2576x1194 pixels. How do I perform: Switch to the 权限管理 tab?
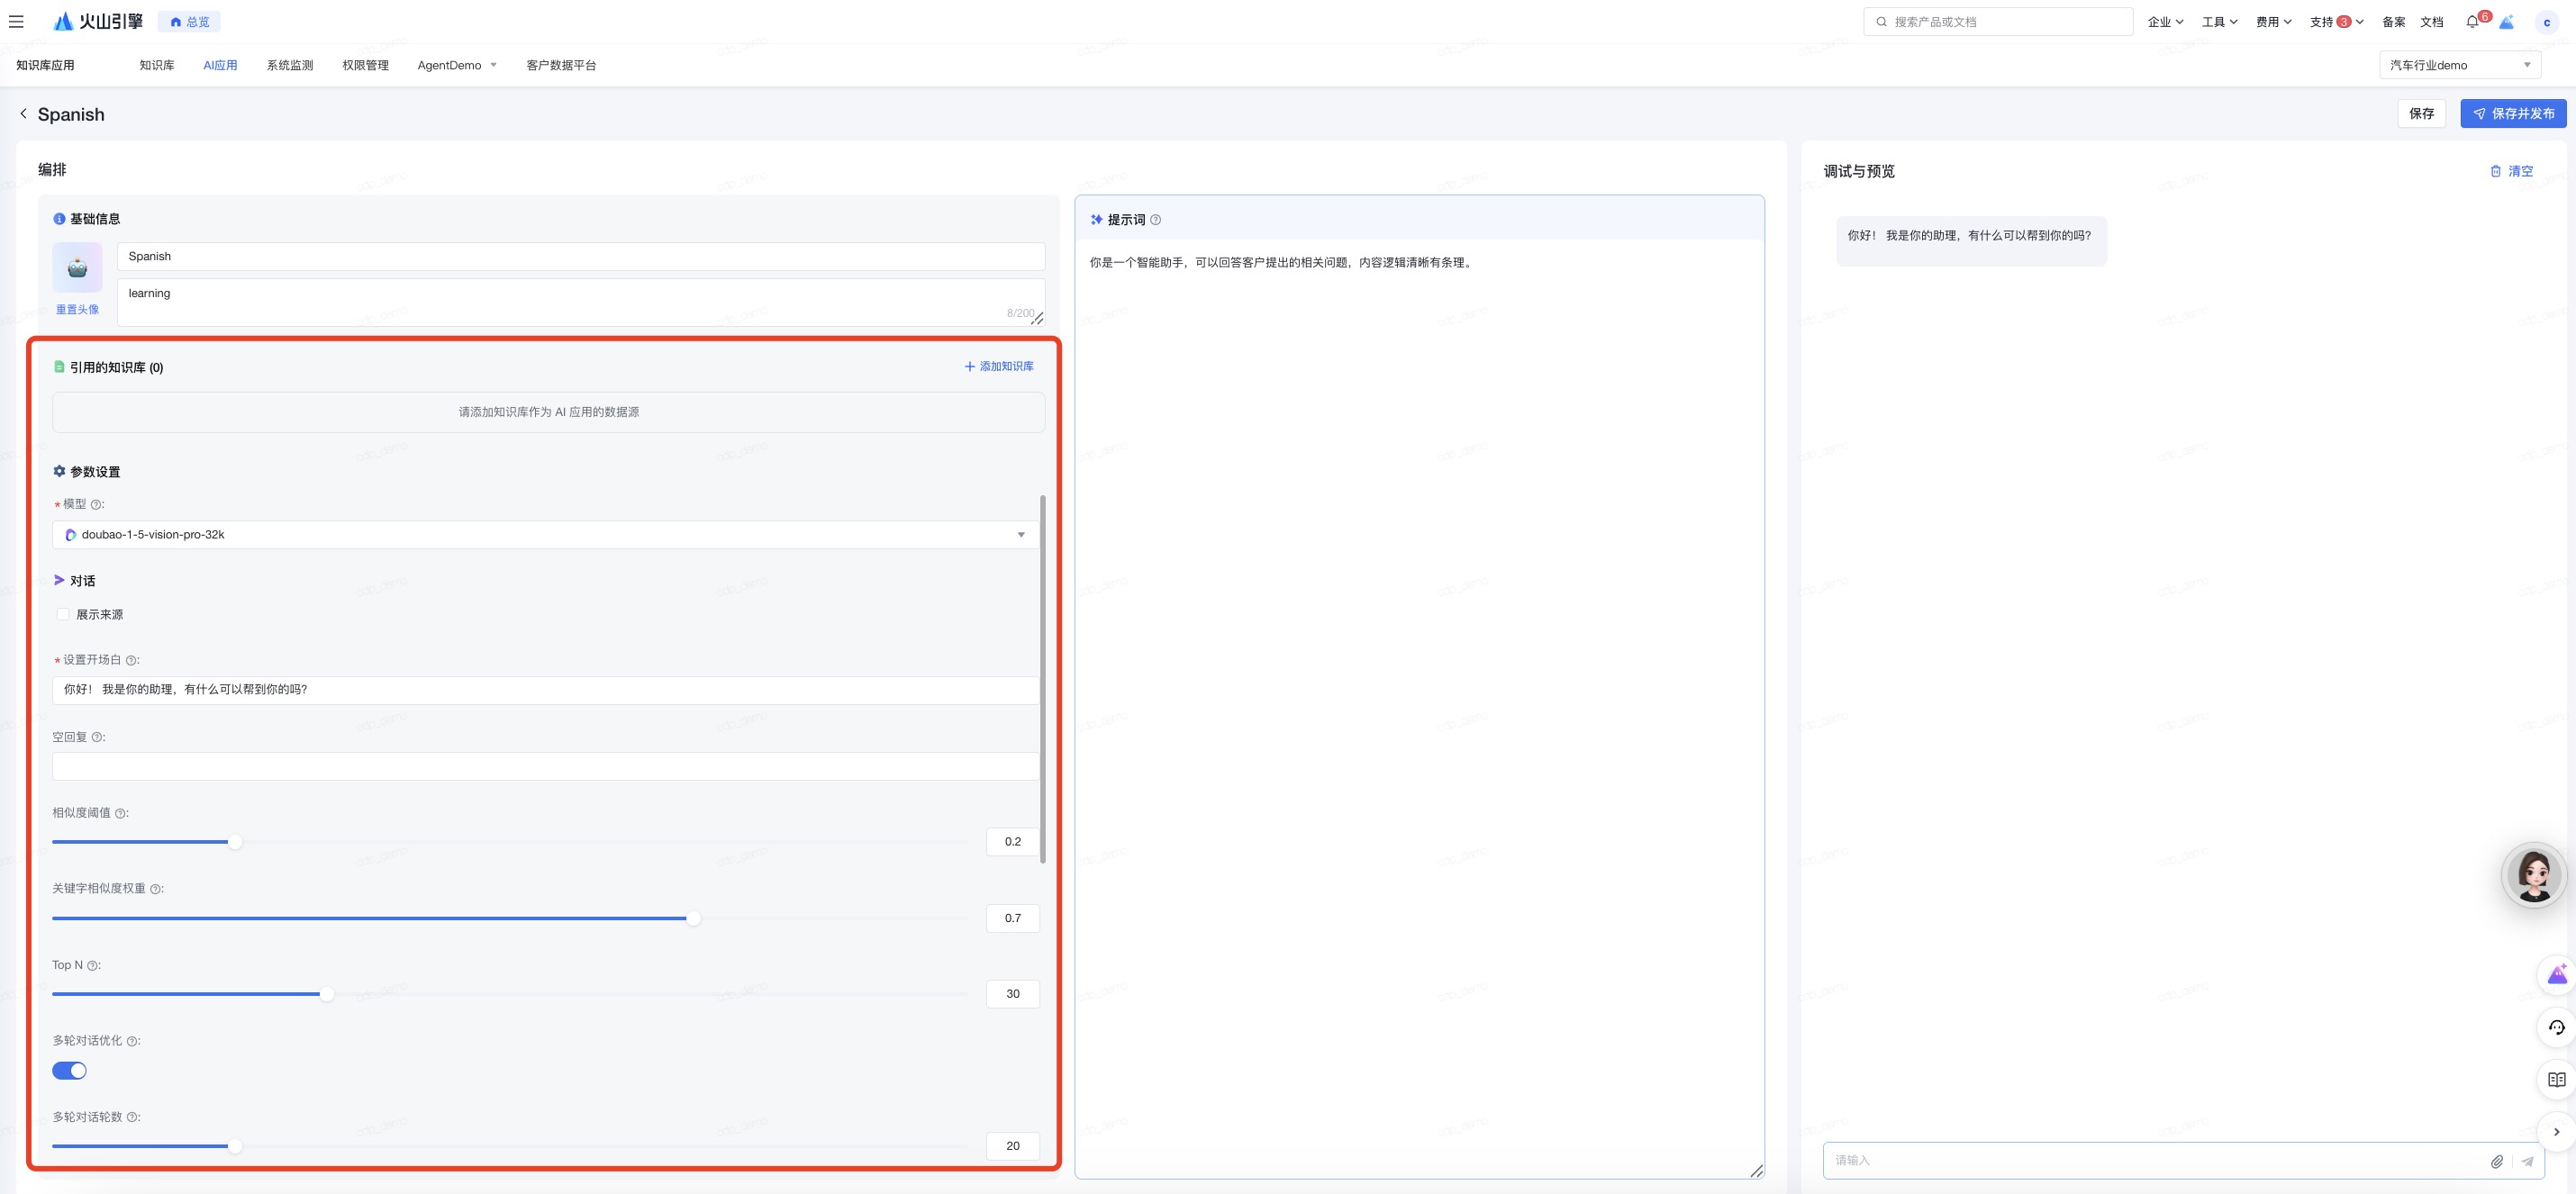pos(365,65)
